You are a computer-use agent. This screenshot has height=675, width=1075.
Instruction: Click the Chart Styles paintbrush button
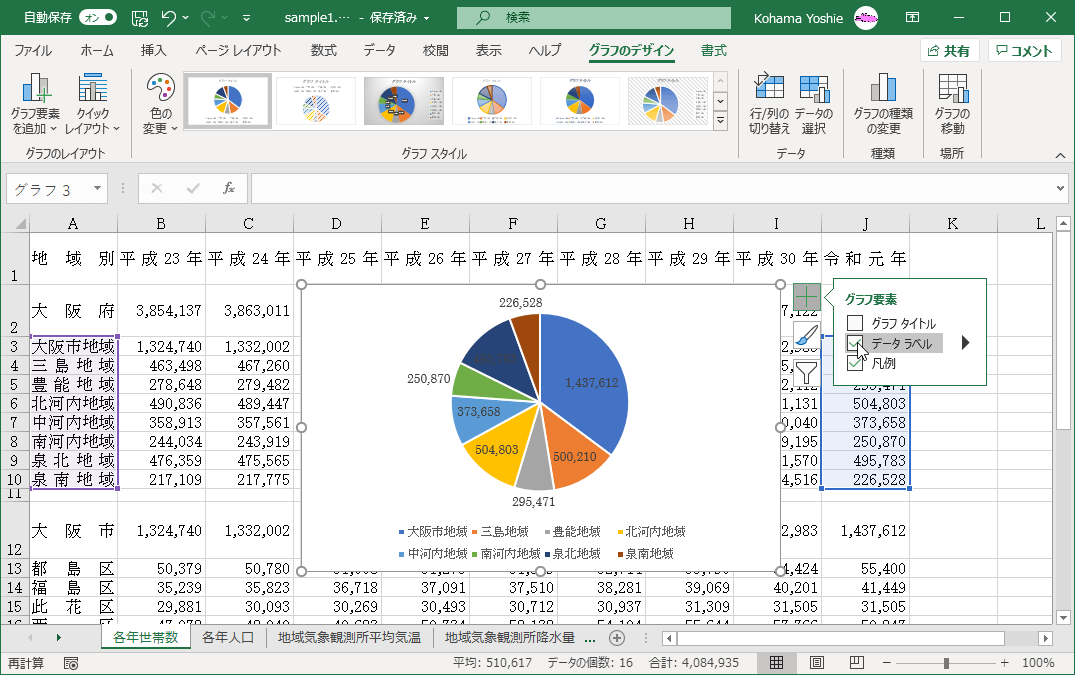pos(807,335)
